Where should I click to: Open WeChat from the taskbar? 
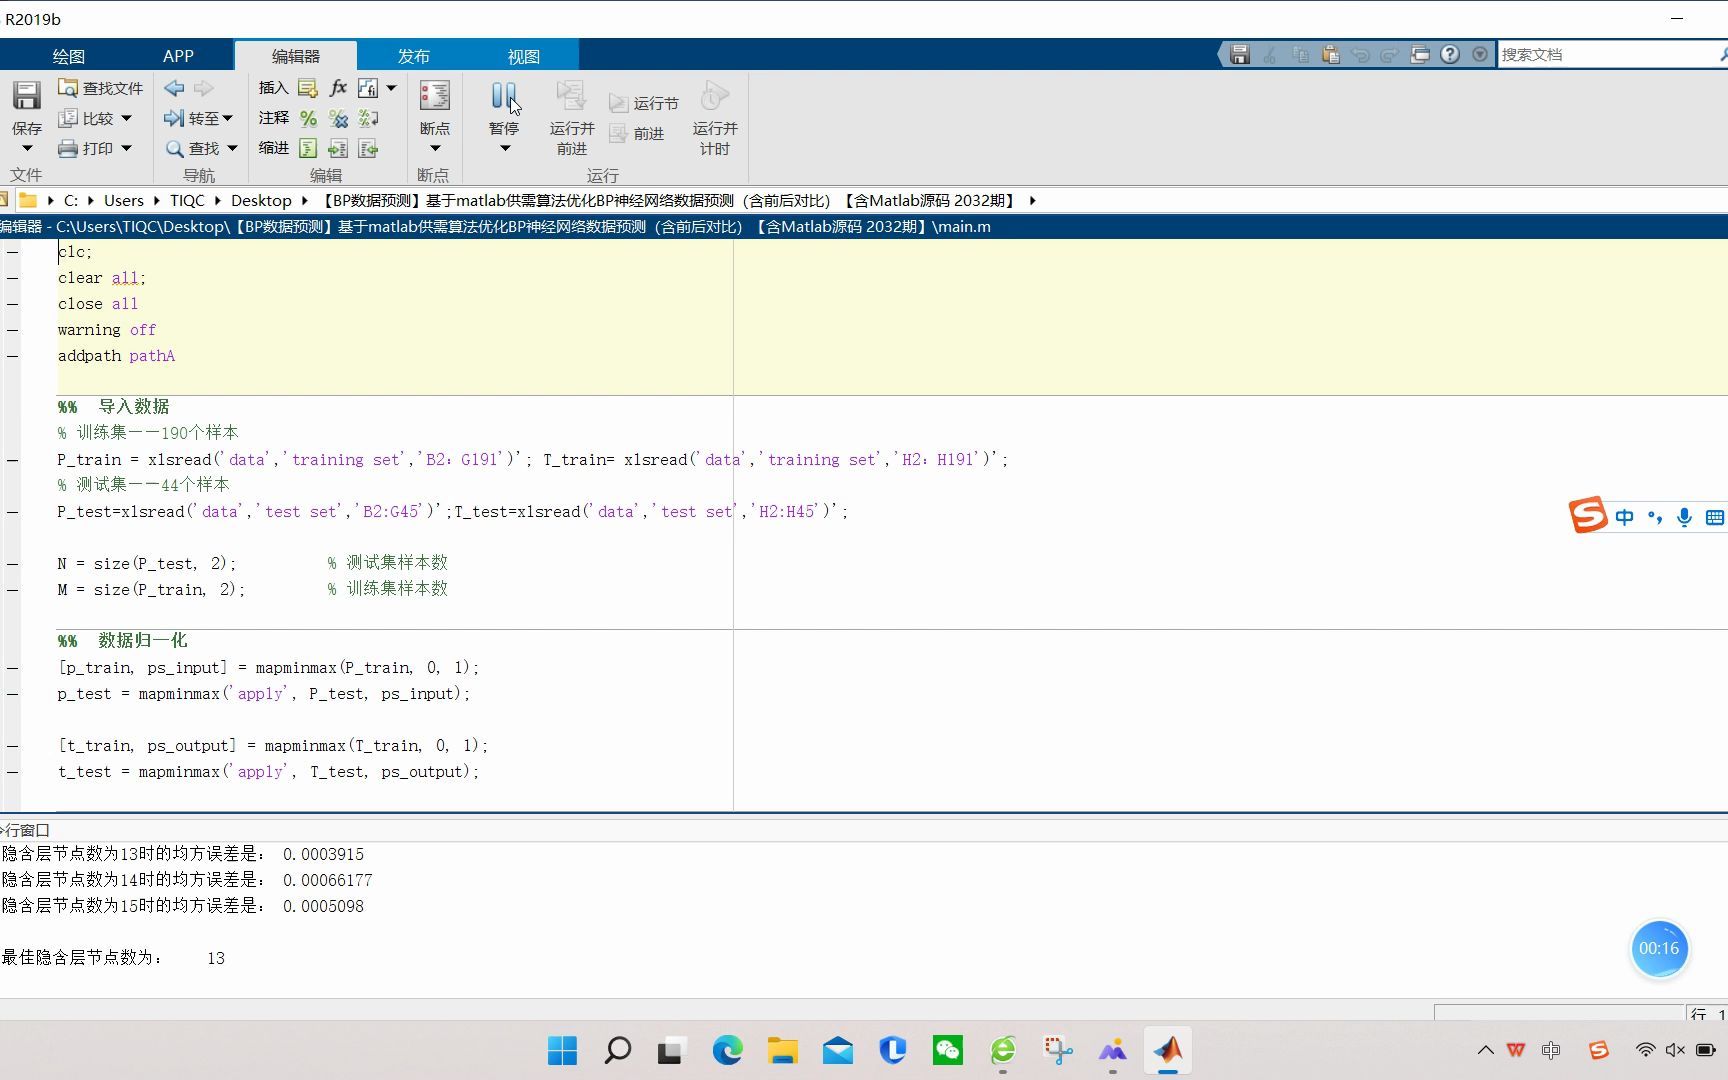tap(948, 1051)
